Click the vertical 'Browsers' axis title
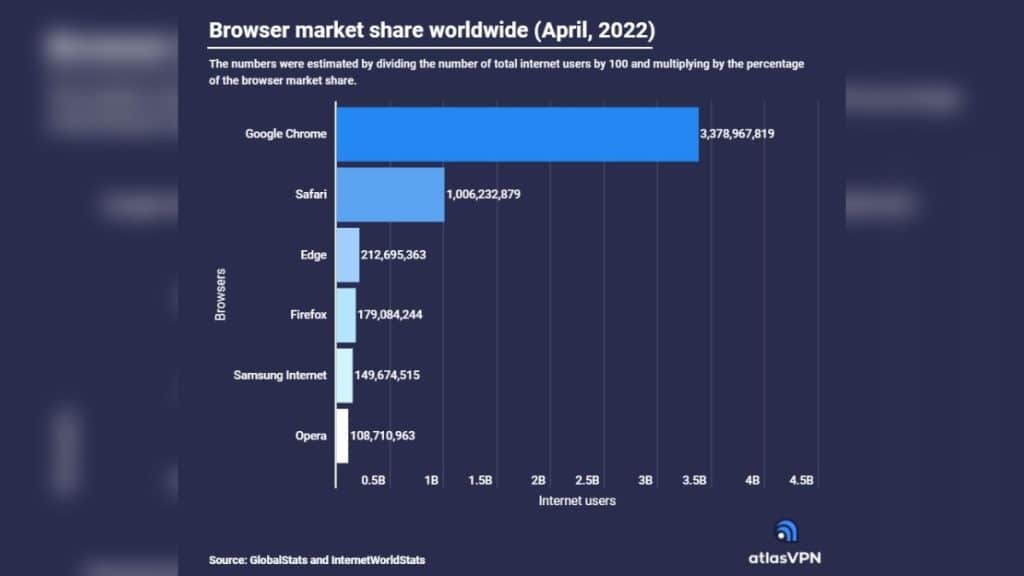Screen dimensions: 1024x576 tap(220, 295)
